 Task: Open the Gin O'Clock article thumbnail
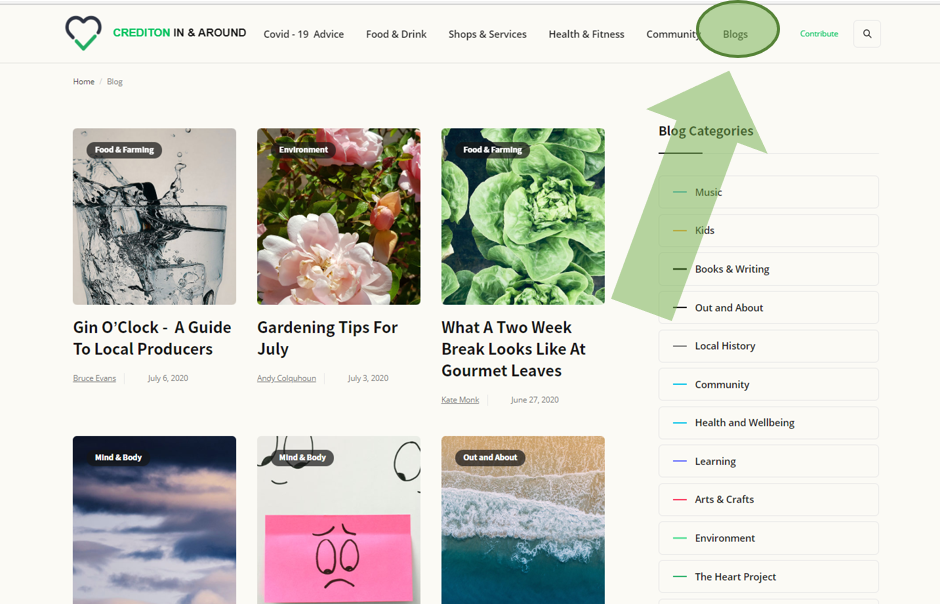(154, 216)
